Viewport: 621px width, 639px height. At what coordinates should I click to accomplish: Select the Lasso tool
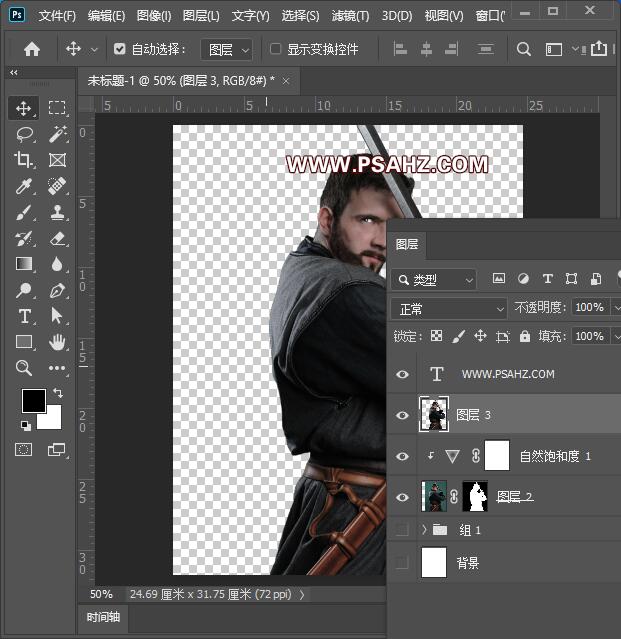tap(24, 134)
